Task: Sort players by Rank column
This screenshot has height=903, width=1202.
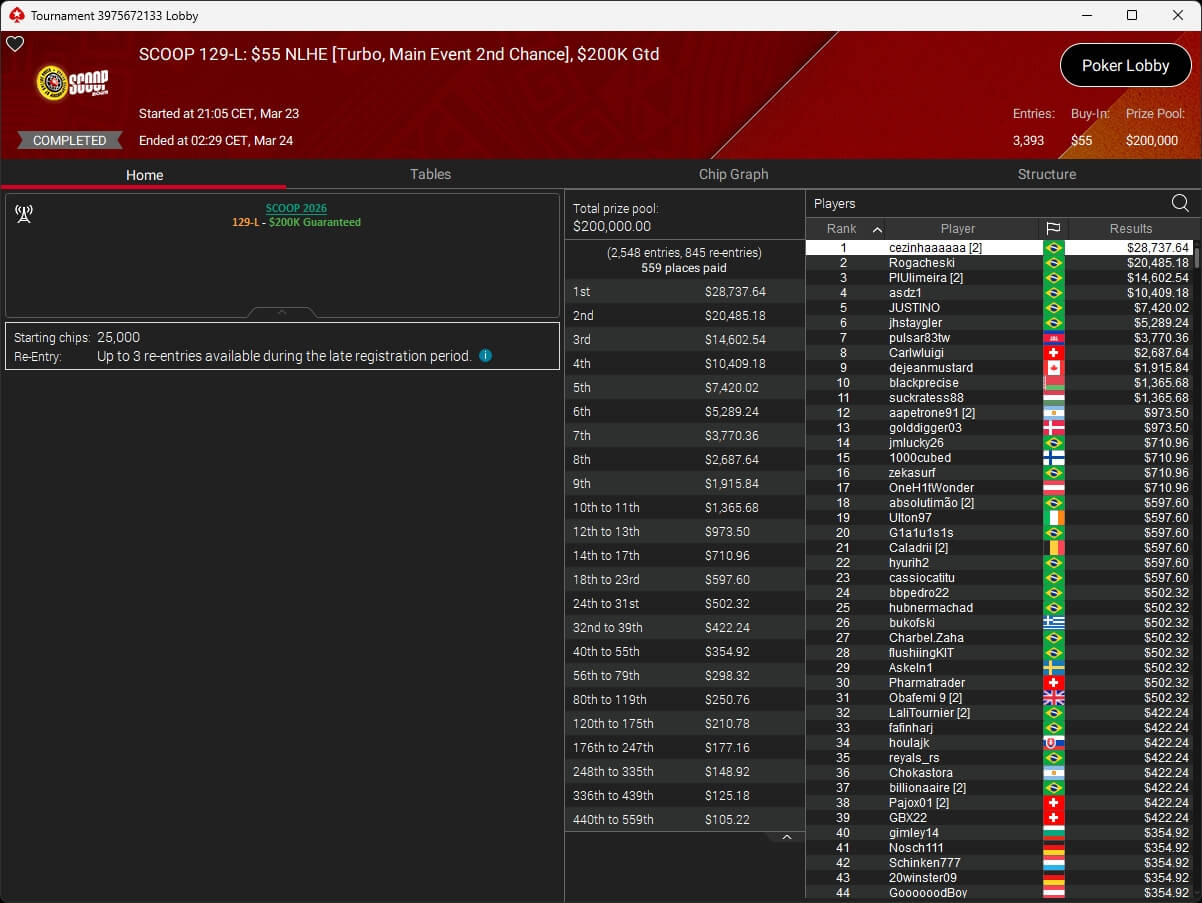Action: tap(845, 229)
